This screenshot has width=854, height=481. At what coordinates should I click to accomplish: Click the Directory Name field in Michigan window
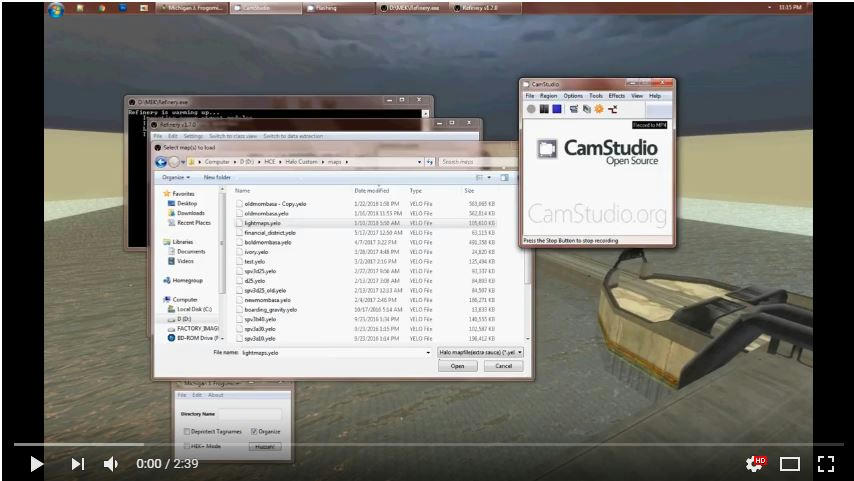click(250, 415)
